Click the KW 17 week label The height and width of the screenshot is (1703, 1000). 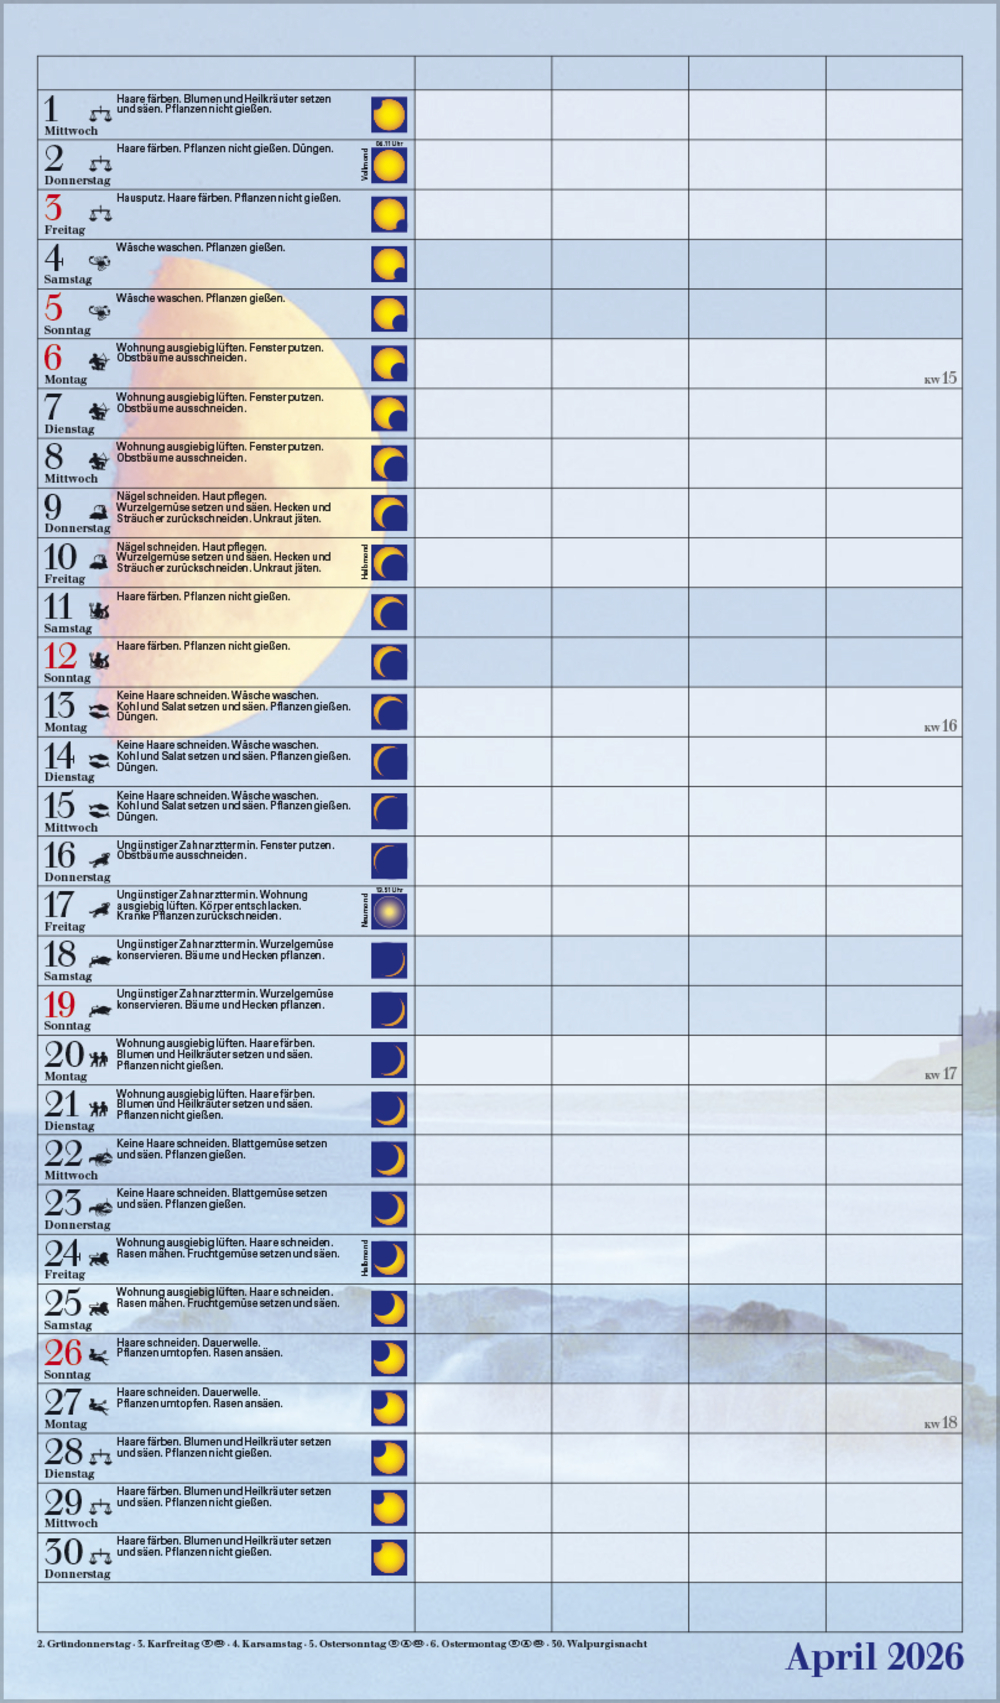tap(940, 1074)
